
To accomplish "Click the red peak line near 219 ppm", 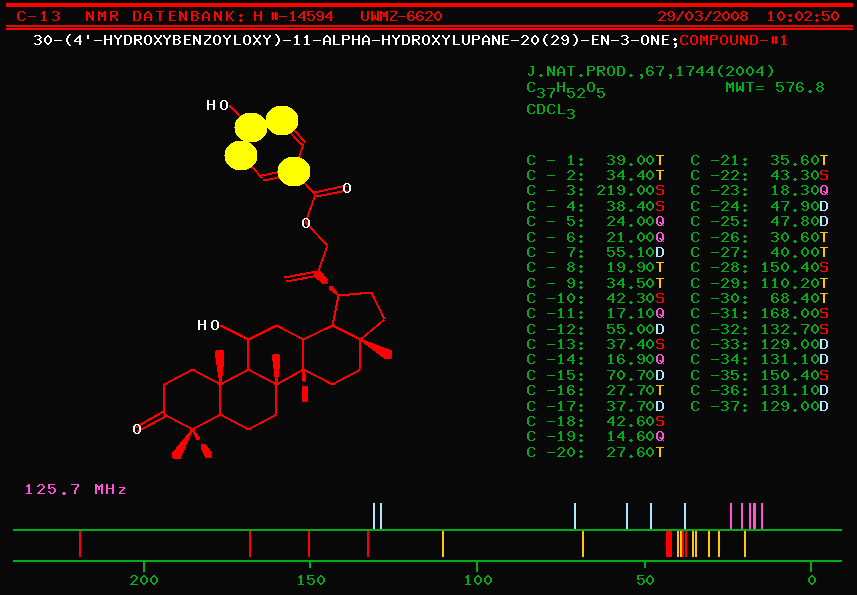I will click(80, 544).
